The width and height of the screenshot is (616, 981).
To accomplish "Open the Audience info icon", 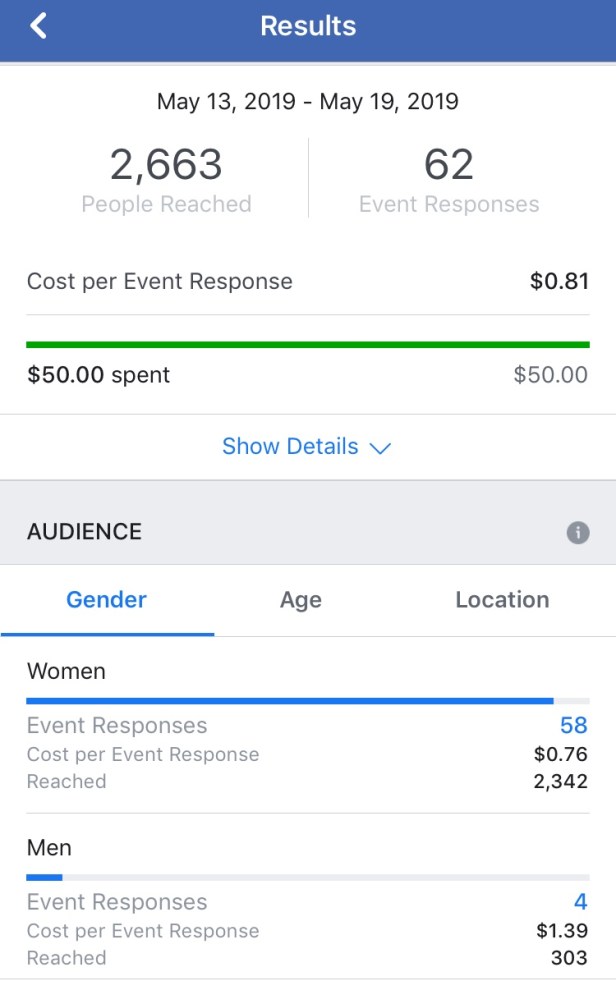I will (578, 533).
